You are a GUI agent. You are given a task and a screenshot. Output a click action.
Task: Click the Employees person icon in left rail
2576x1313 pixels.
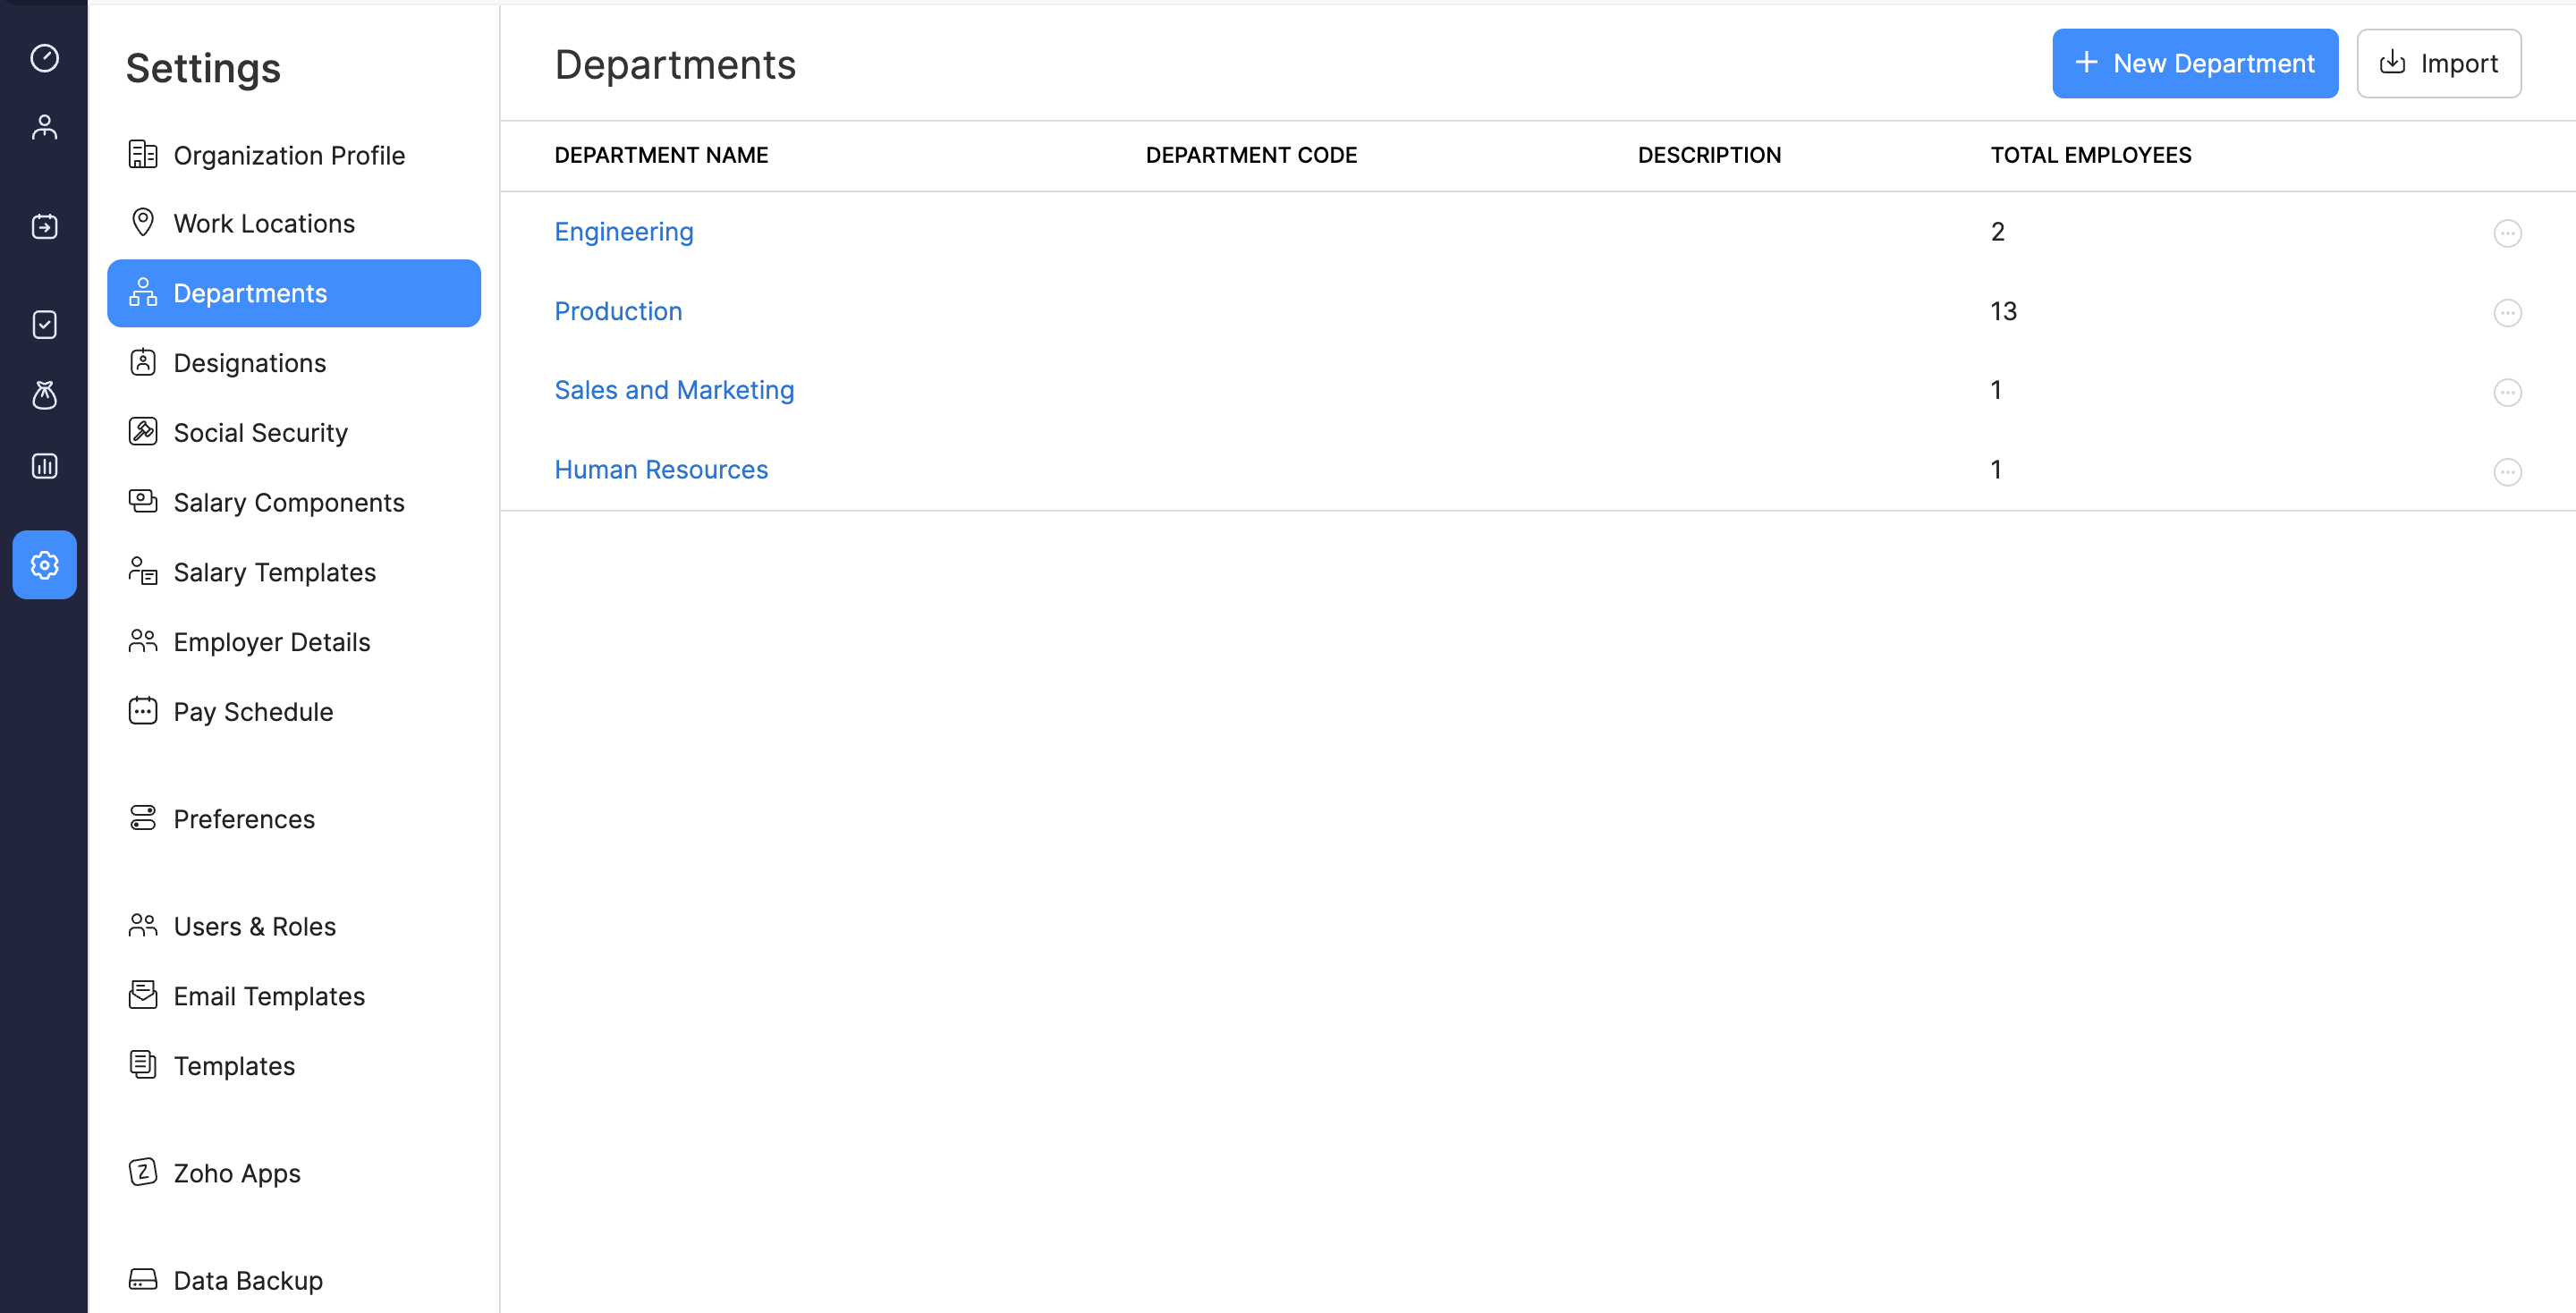pos(44,127)
